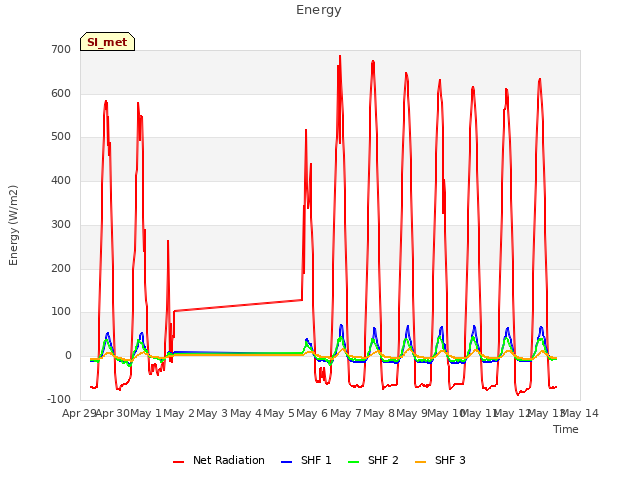Click the May 2 x-axis tick label

pyautogui.click(x=179, y=413)
